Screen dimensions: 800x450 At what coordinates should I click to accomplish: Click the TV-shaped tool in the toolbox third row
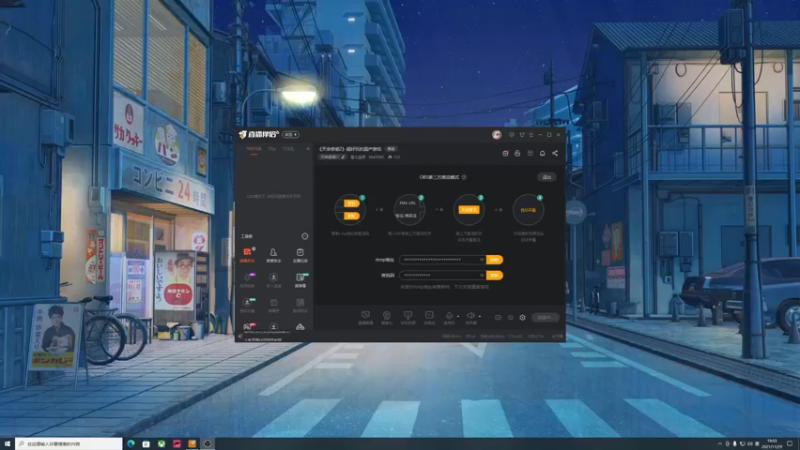[273, 305]
